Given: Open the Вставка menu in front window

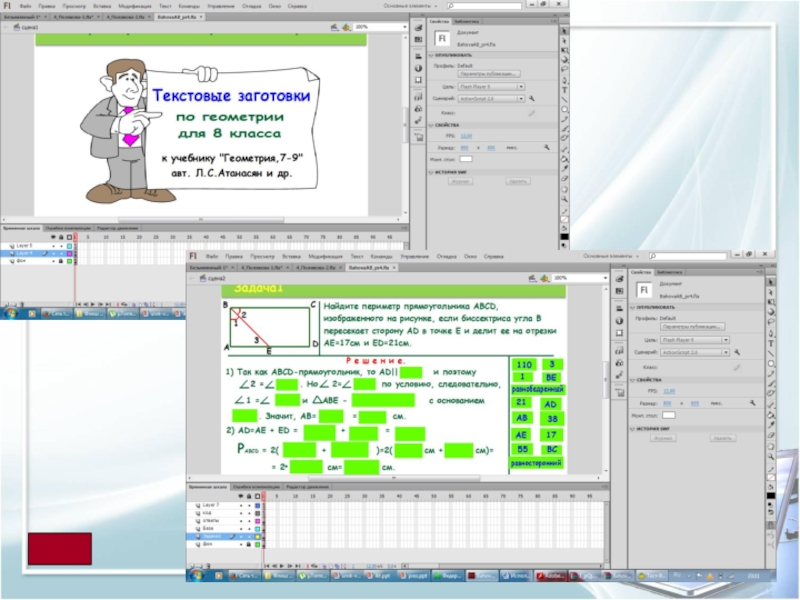Looking at the screenshot, I should pos(291,257).
